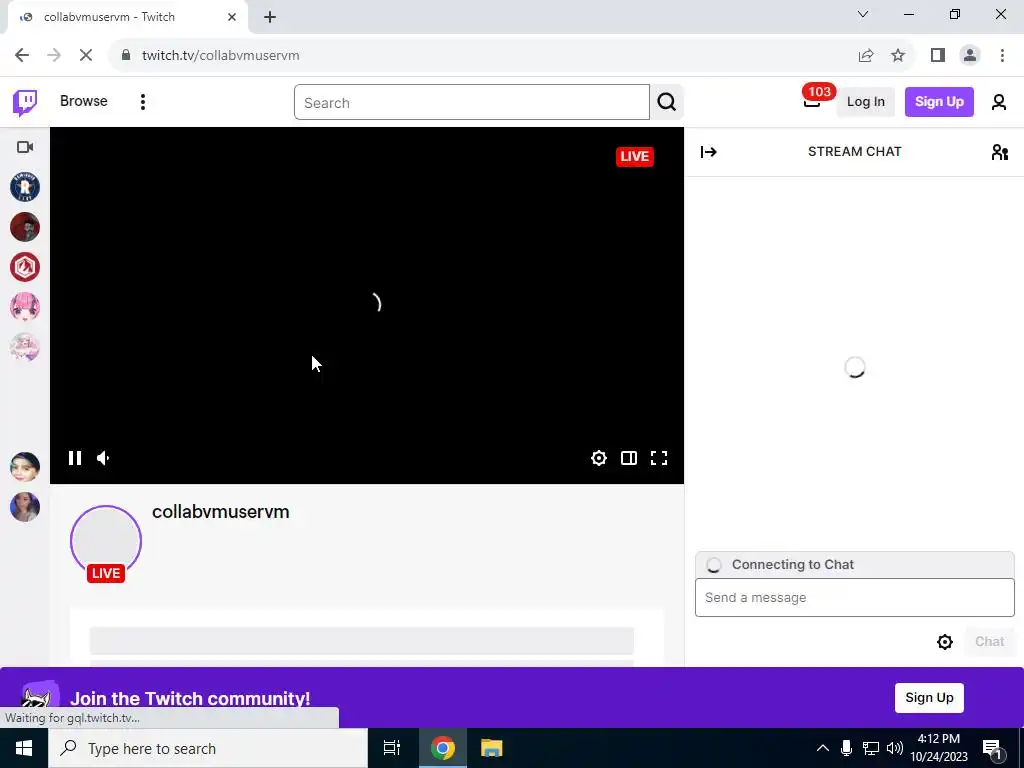Screen dimensions: 1024x768
Task: Stop loading the page with the X button
Action: 86,56
